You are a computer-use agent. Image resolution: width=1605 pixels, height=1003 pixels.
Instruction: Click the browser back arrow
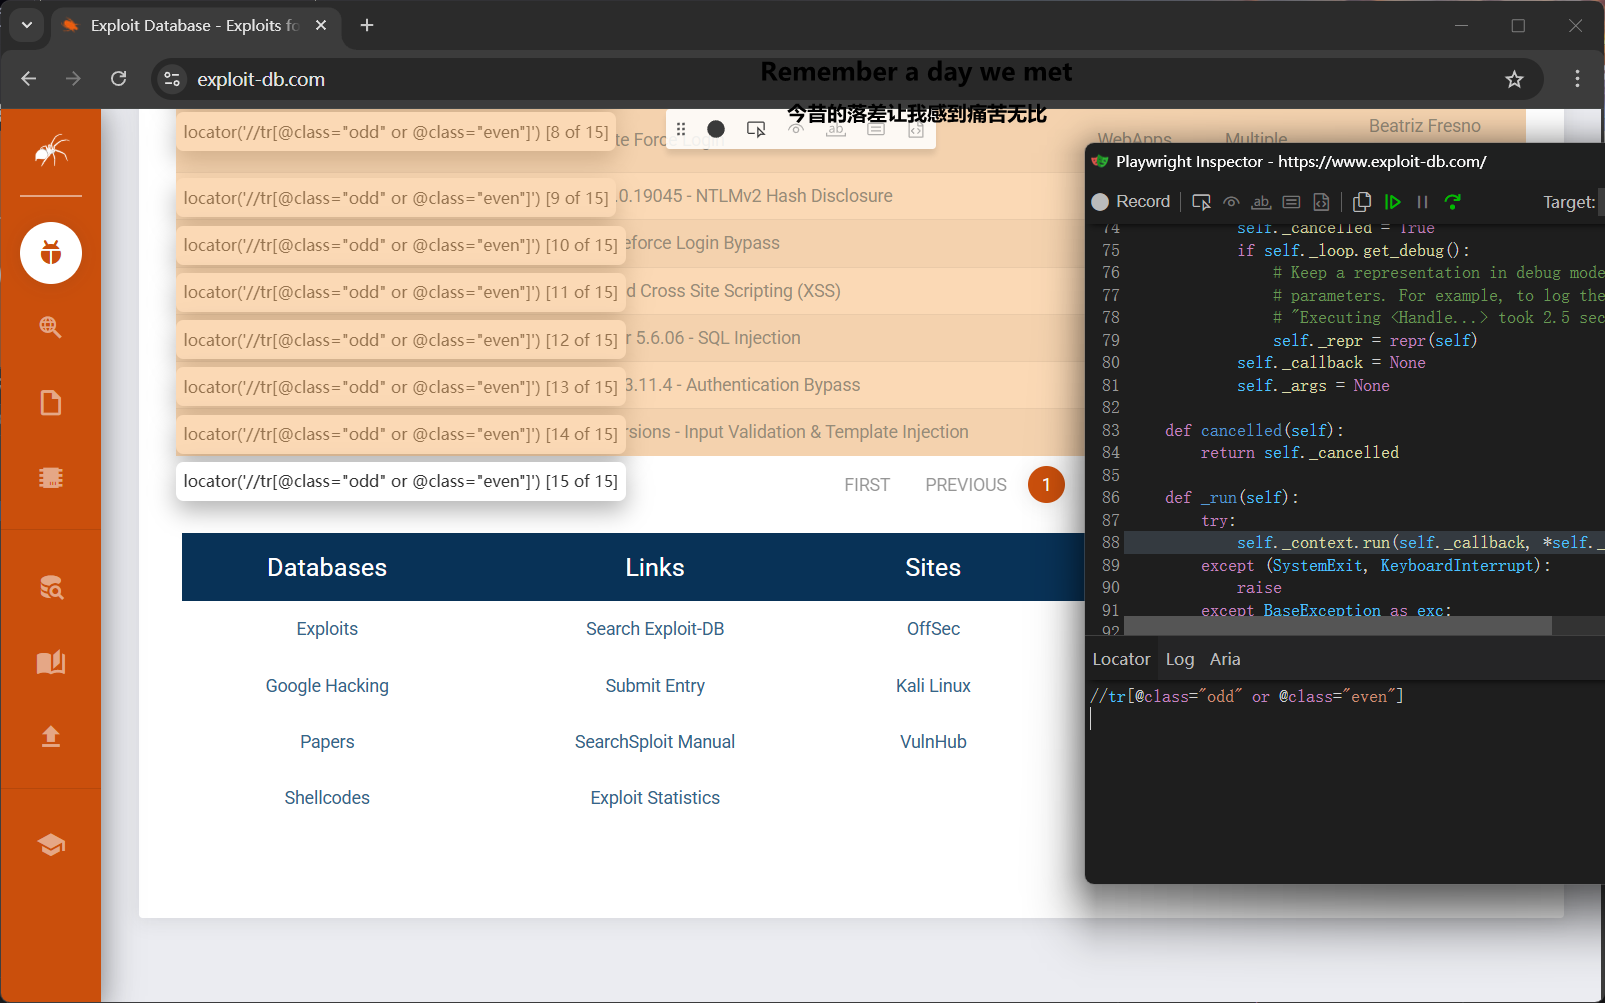point(28,79)
